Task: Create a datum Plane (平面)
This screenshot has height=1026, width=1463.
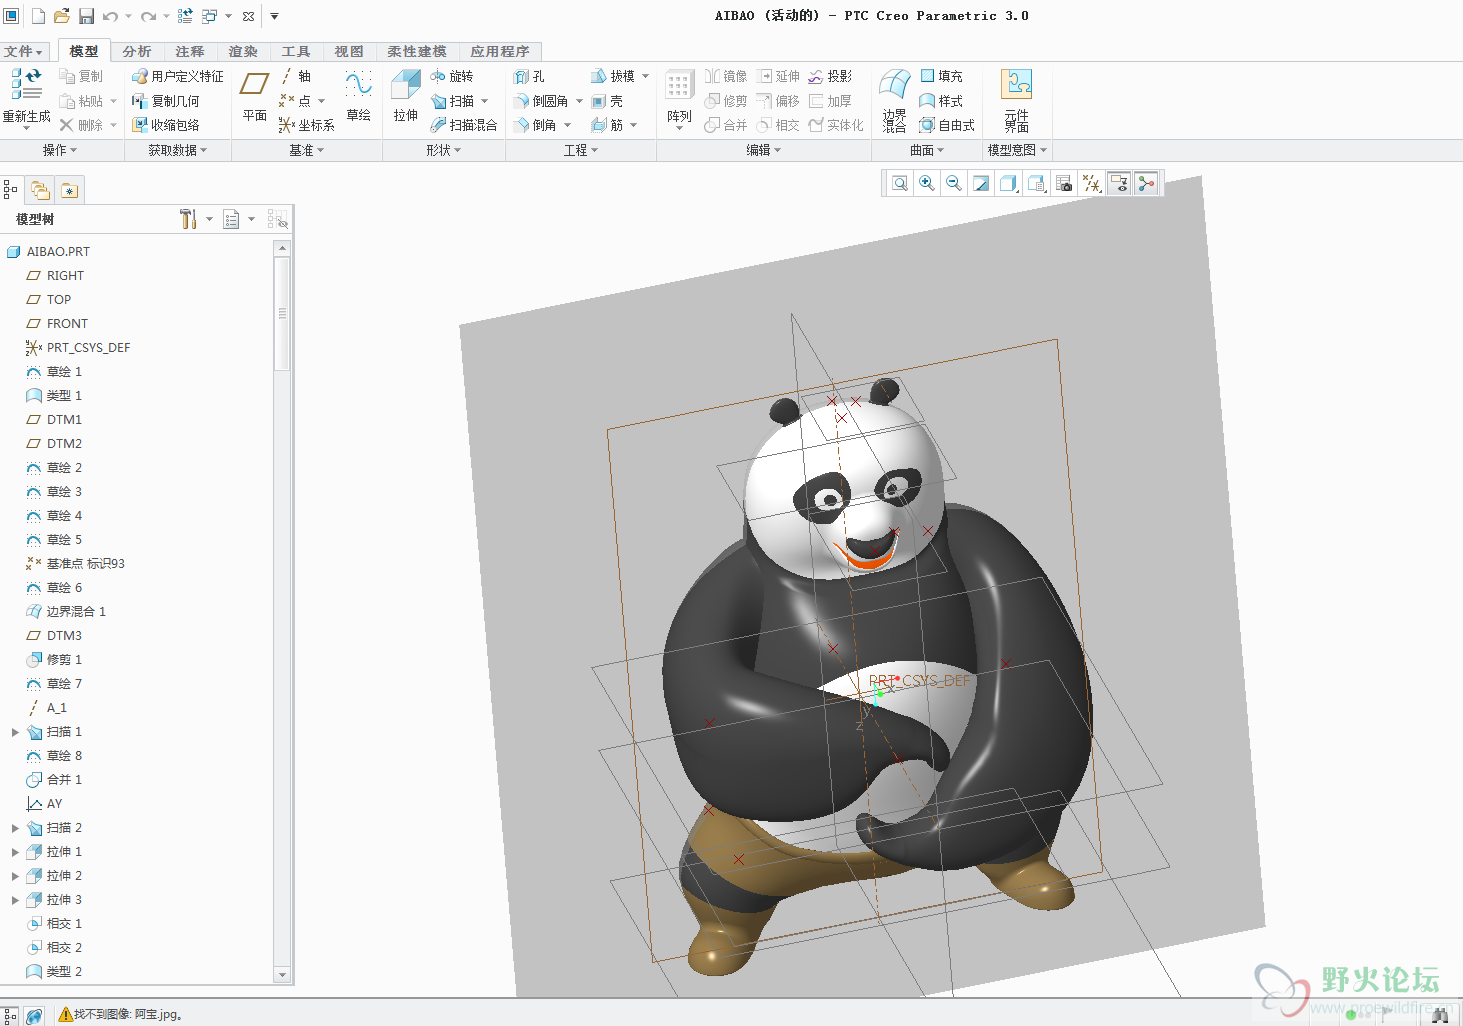Action: [x=254, y=97]
